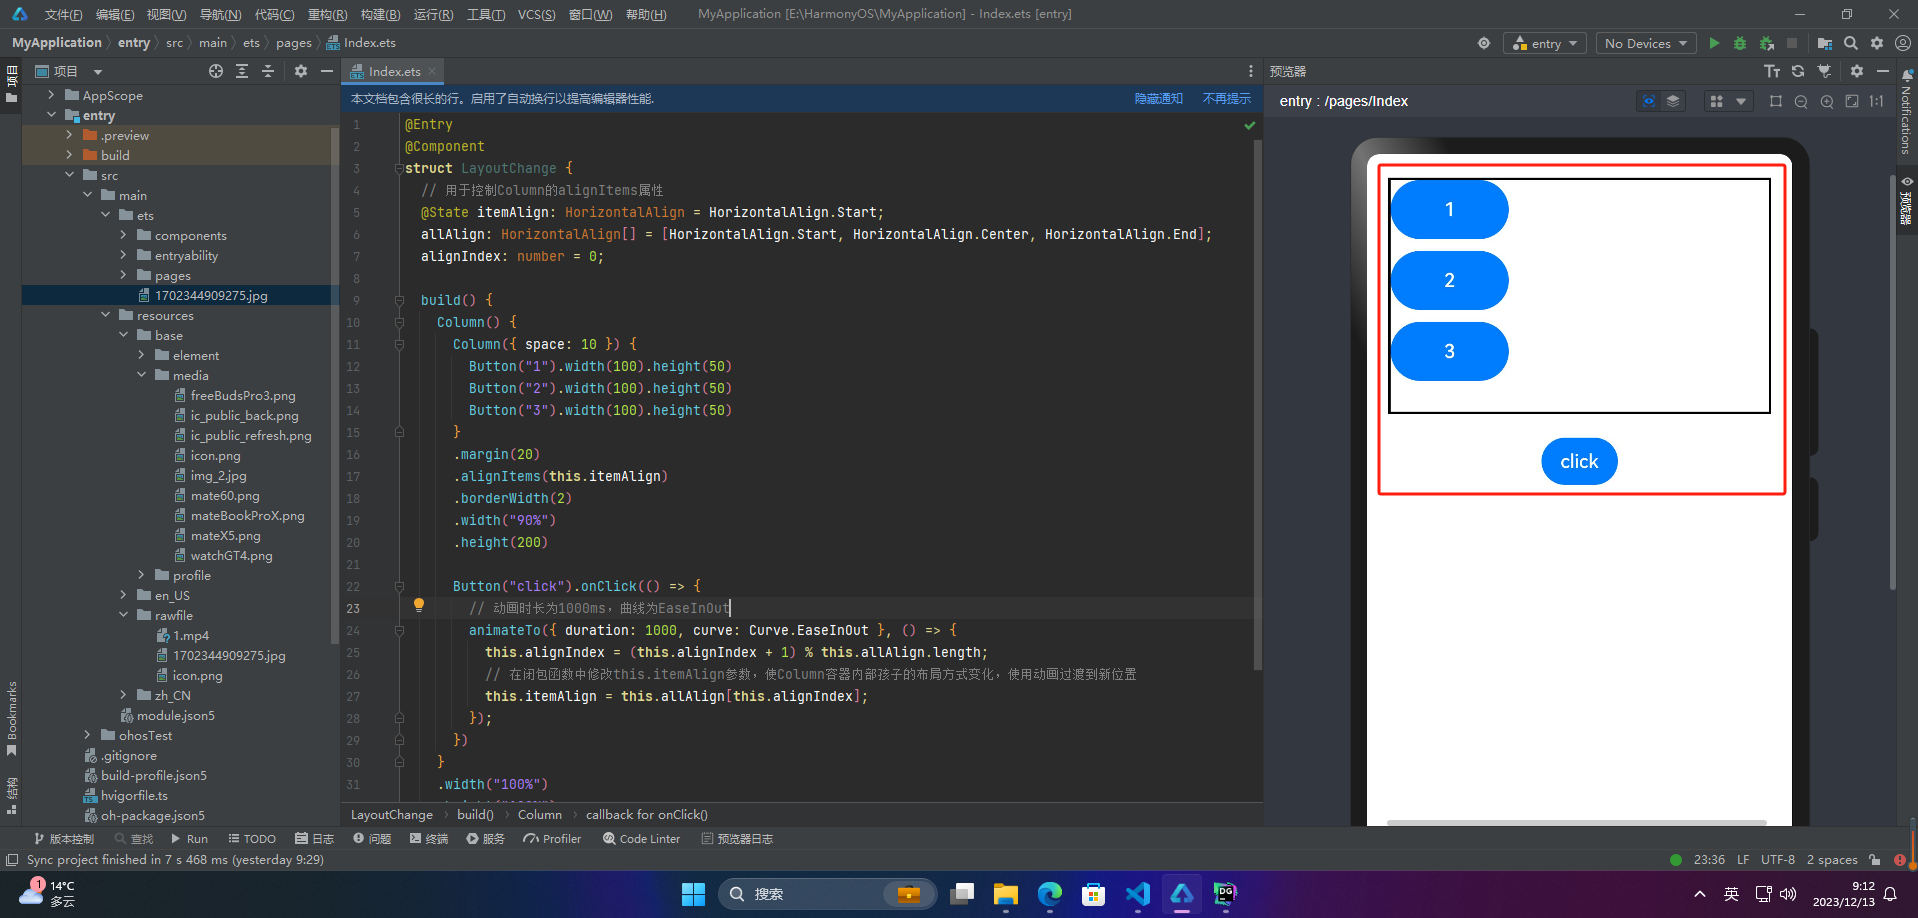1918x918 pixels.
Task: Zoom out the preview
Action: (1801, 101)
